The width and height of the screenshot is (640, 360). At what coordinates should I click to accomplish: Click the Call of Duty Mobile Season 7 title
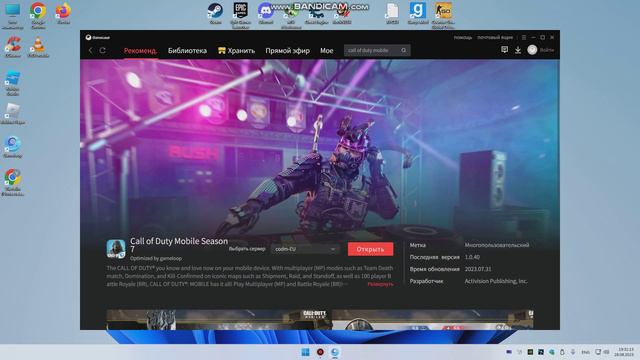179,245
